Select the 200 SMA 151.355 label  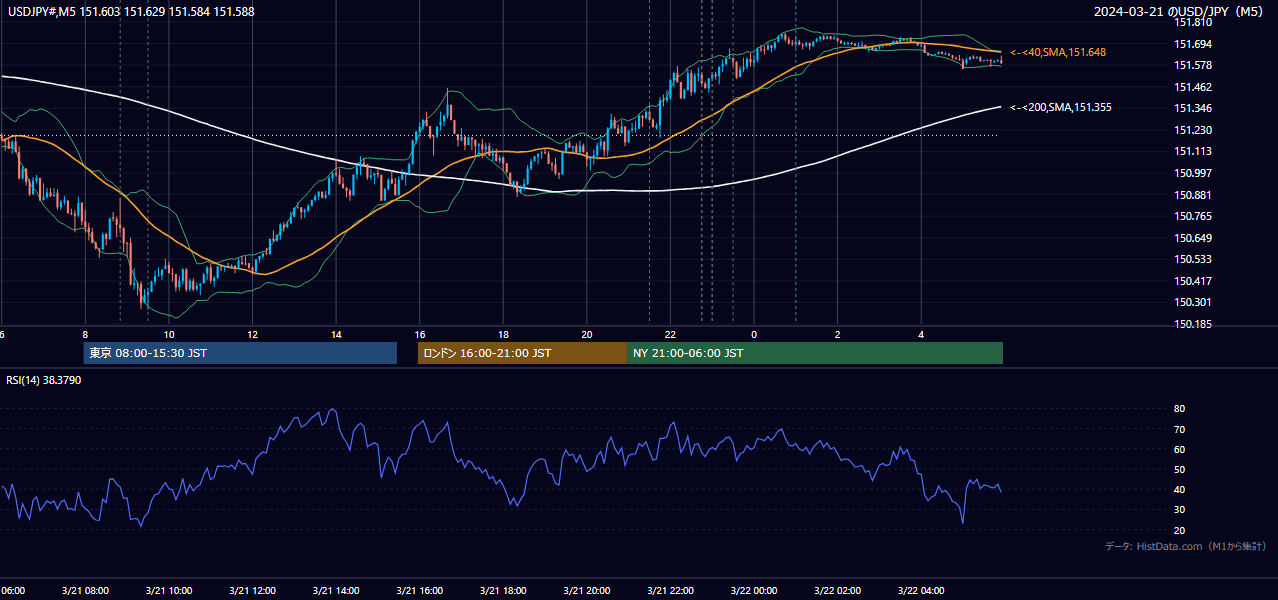point(1061,108)
